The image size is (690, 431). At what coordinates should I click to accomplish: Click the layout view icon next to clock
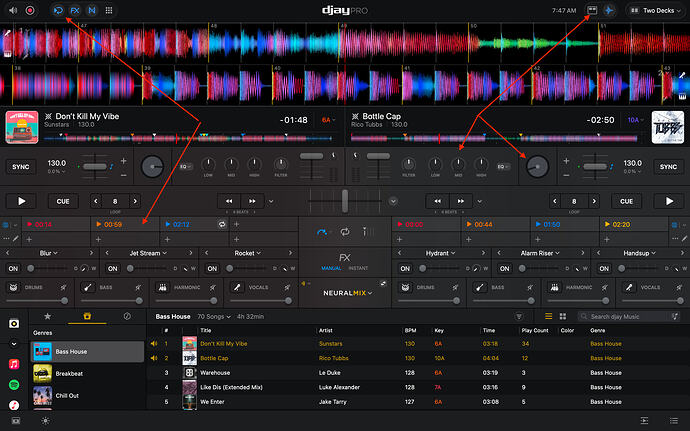pos(592,10)
